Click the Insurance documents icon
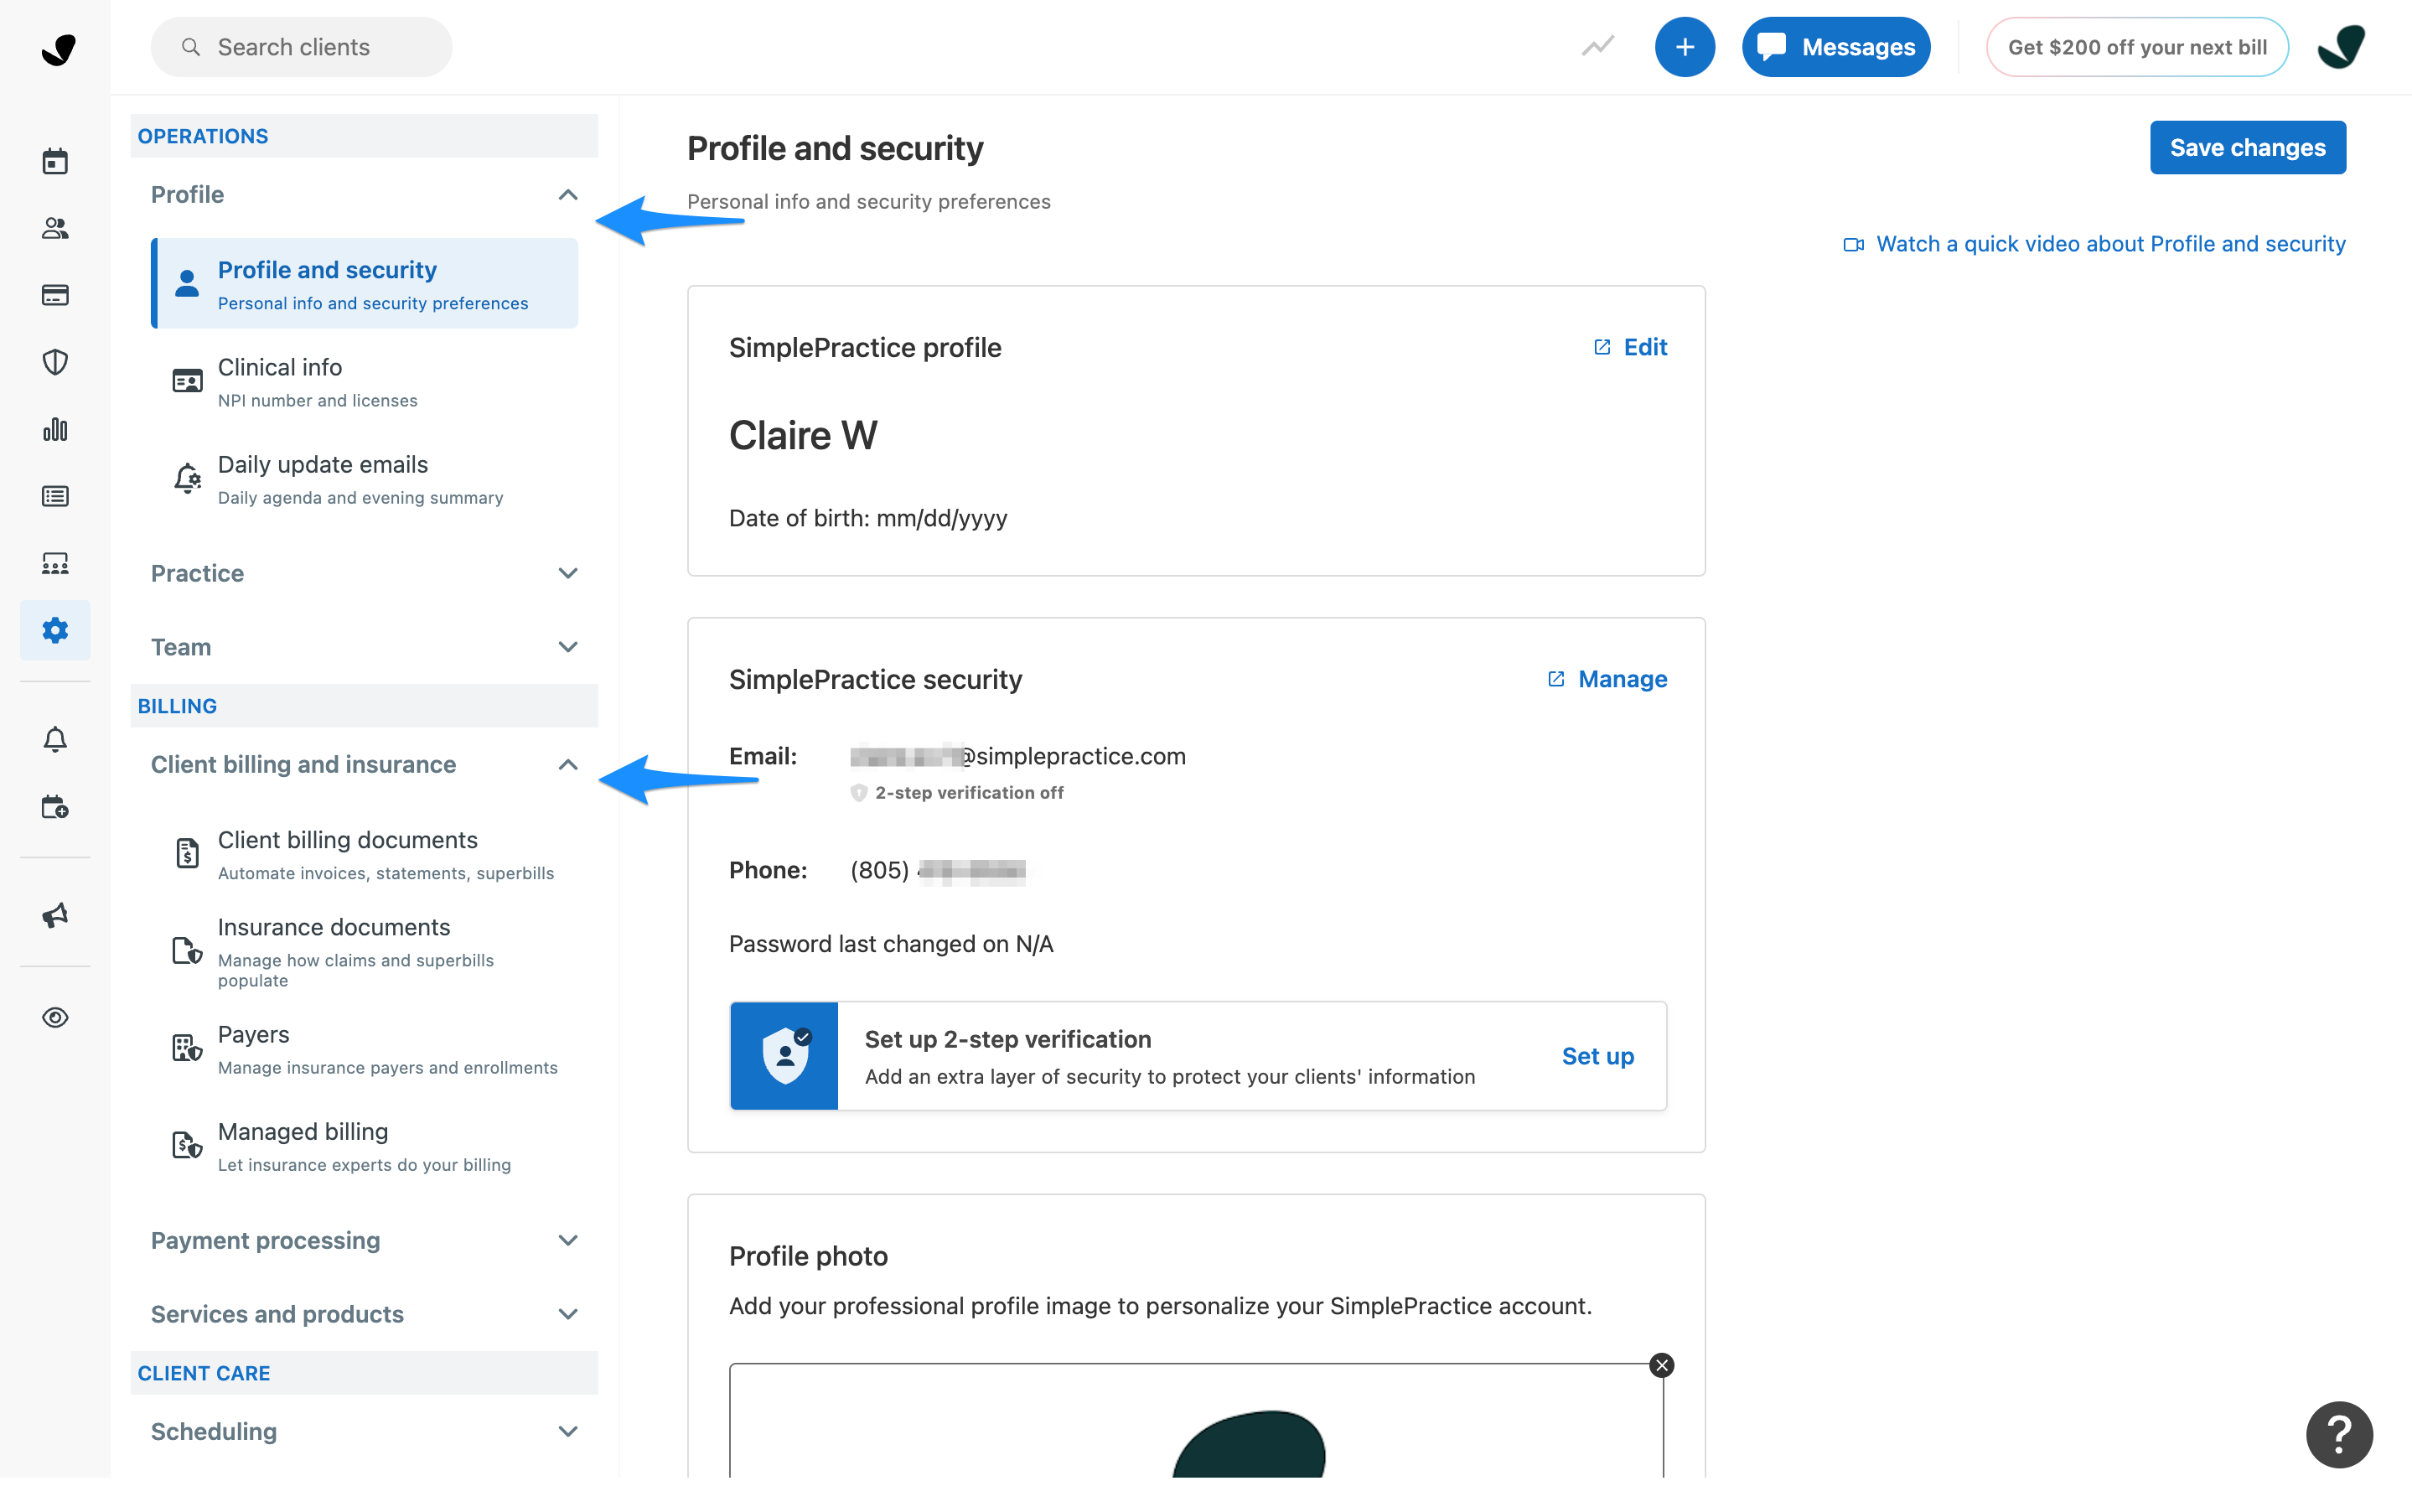This screenshot has width=2412, height=1512. [x=187, y=950]
